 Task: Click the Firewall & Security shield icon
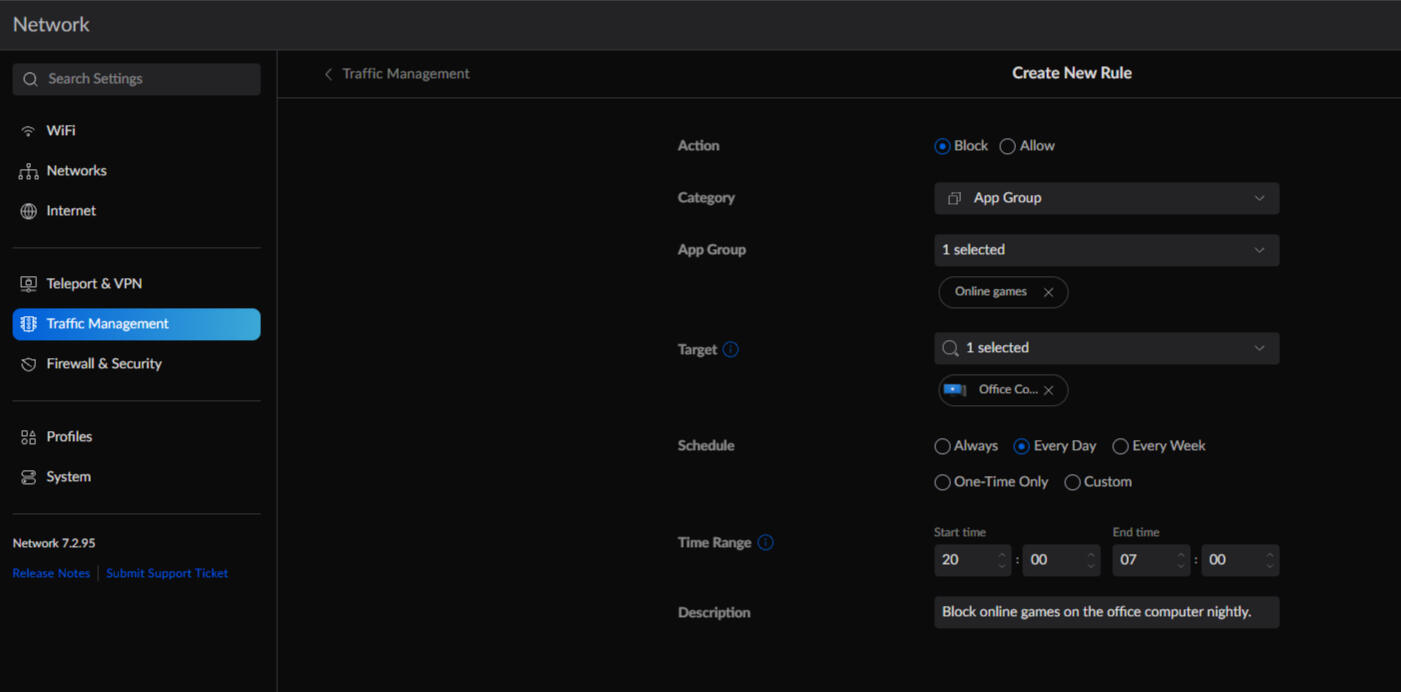coord(28,364)
